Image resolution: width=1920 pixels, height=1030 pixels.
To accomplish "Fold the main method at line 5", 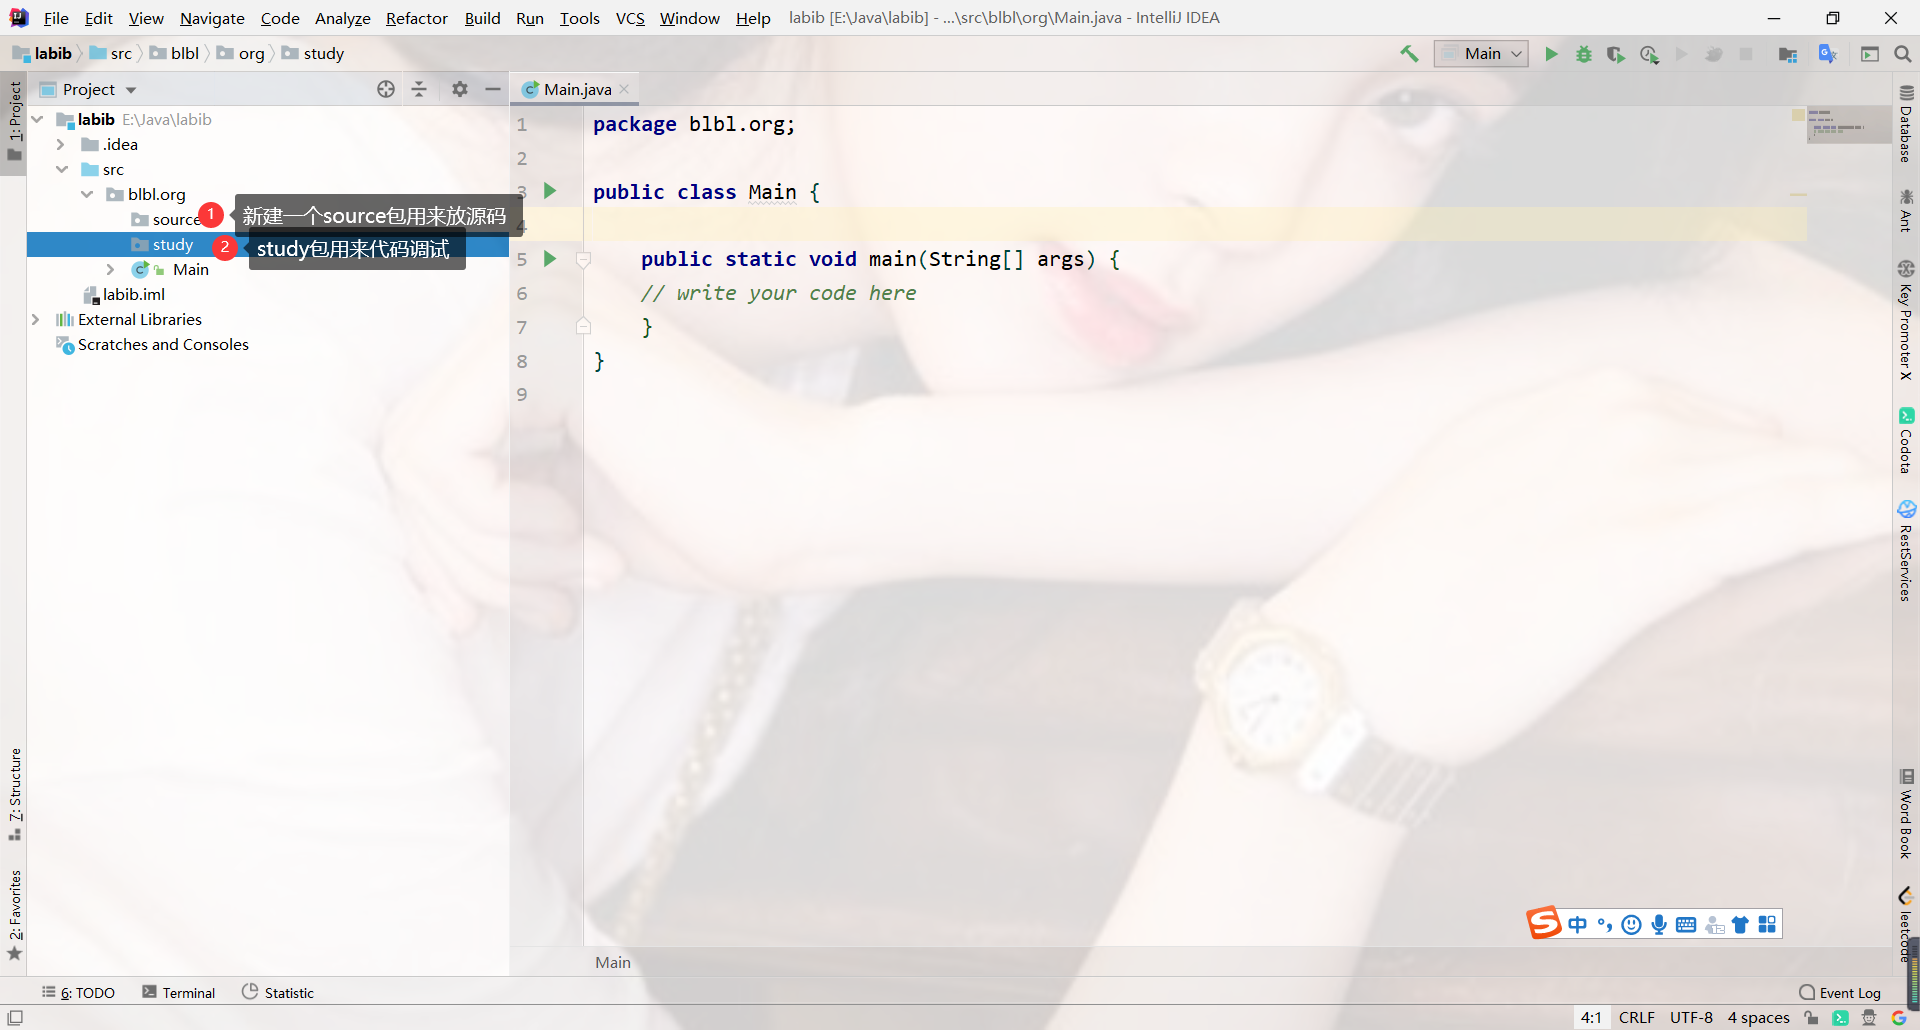I will click(x=584, y=260).
